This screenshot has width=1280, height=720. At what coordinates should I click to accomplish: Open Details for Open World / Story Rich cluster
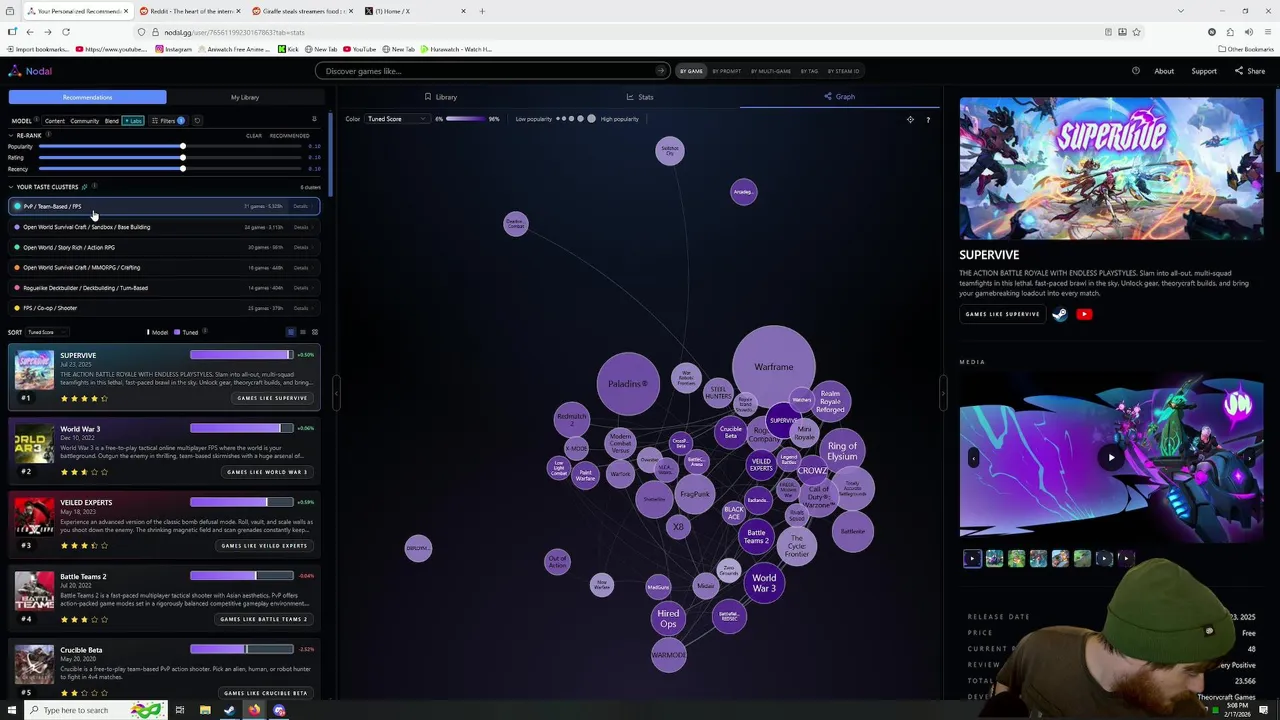pyautogui.click(x=301, y=247)
